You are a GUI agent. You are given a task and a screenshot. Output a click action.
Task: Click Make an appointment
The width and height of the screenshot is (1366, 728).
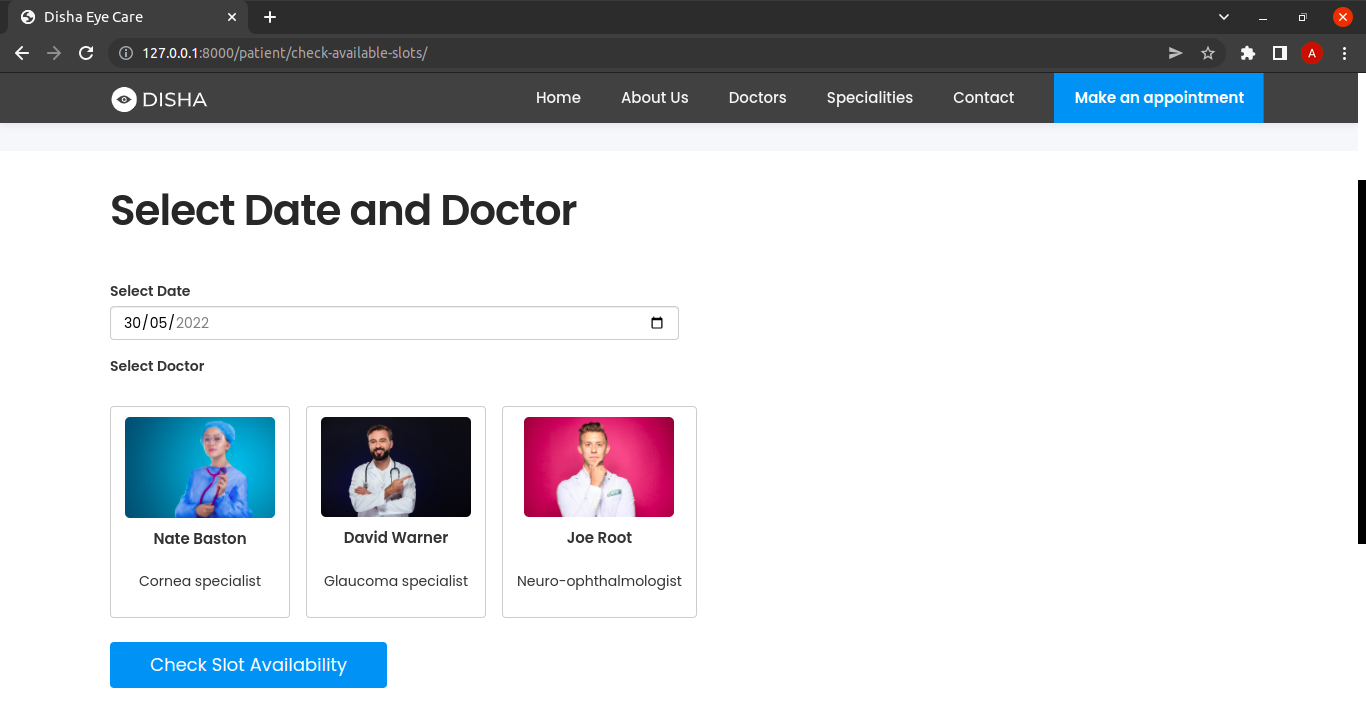1157,97
